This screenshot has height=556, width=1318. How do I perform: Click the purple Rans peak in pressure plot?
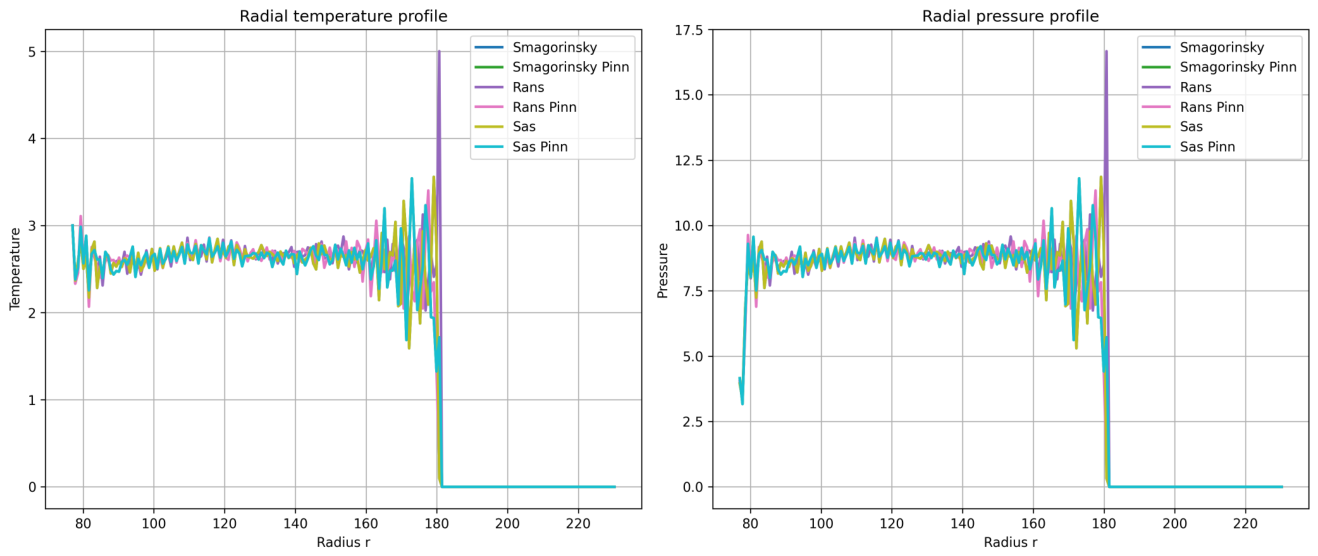pos(1106,53)
